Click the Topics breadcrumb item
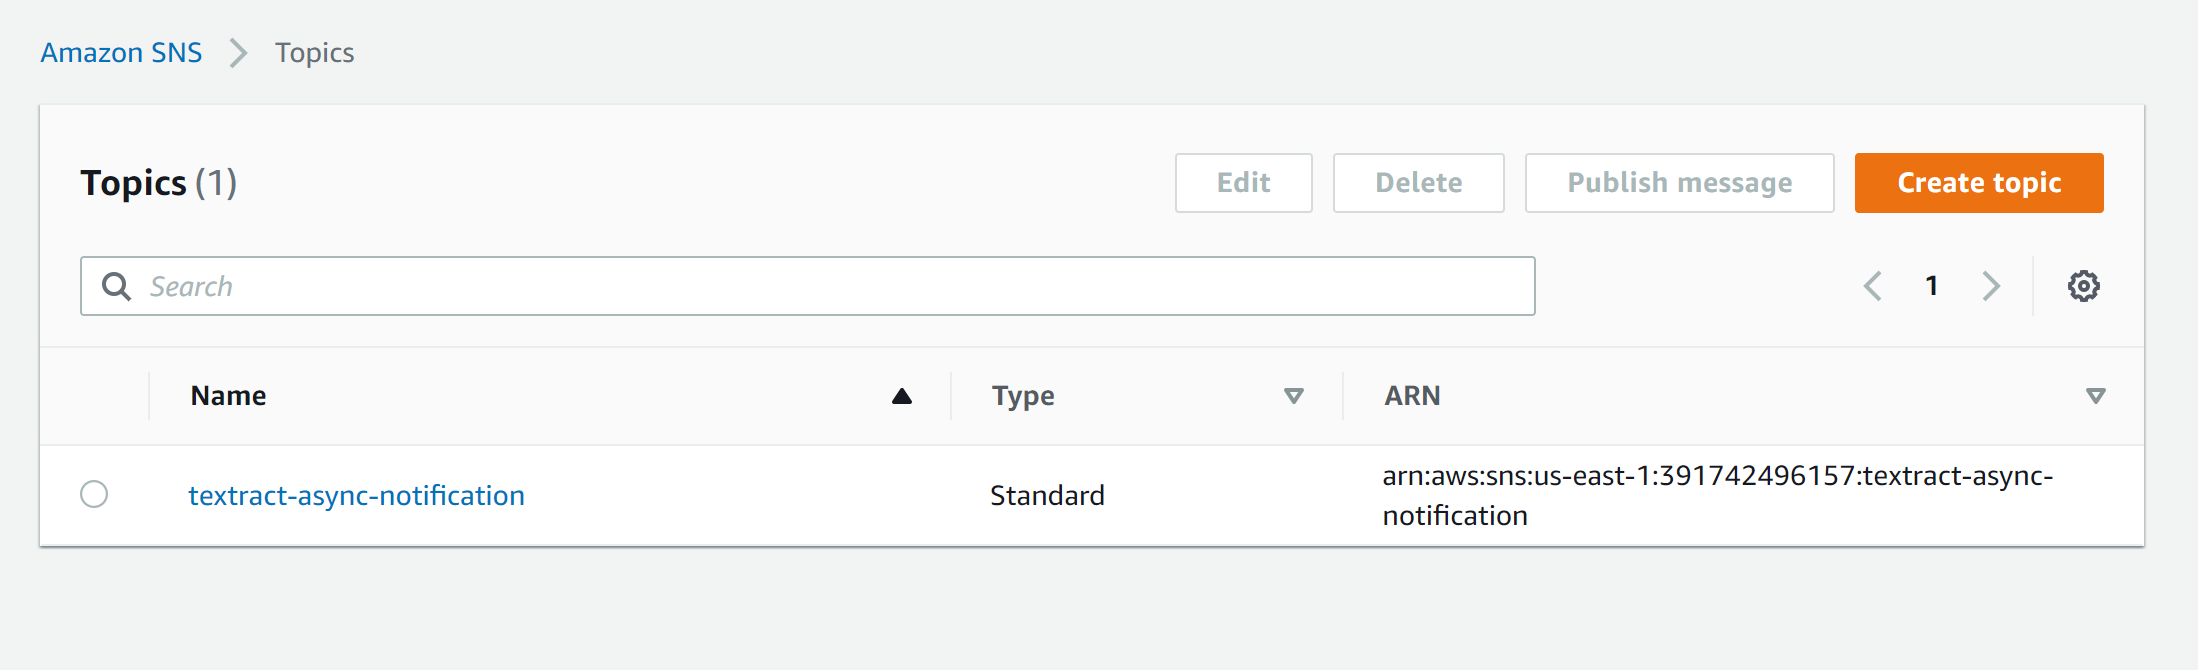The image size is (2198, 670). (314, 53)
